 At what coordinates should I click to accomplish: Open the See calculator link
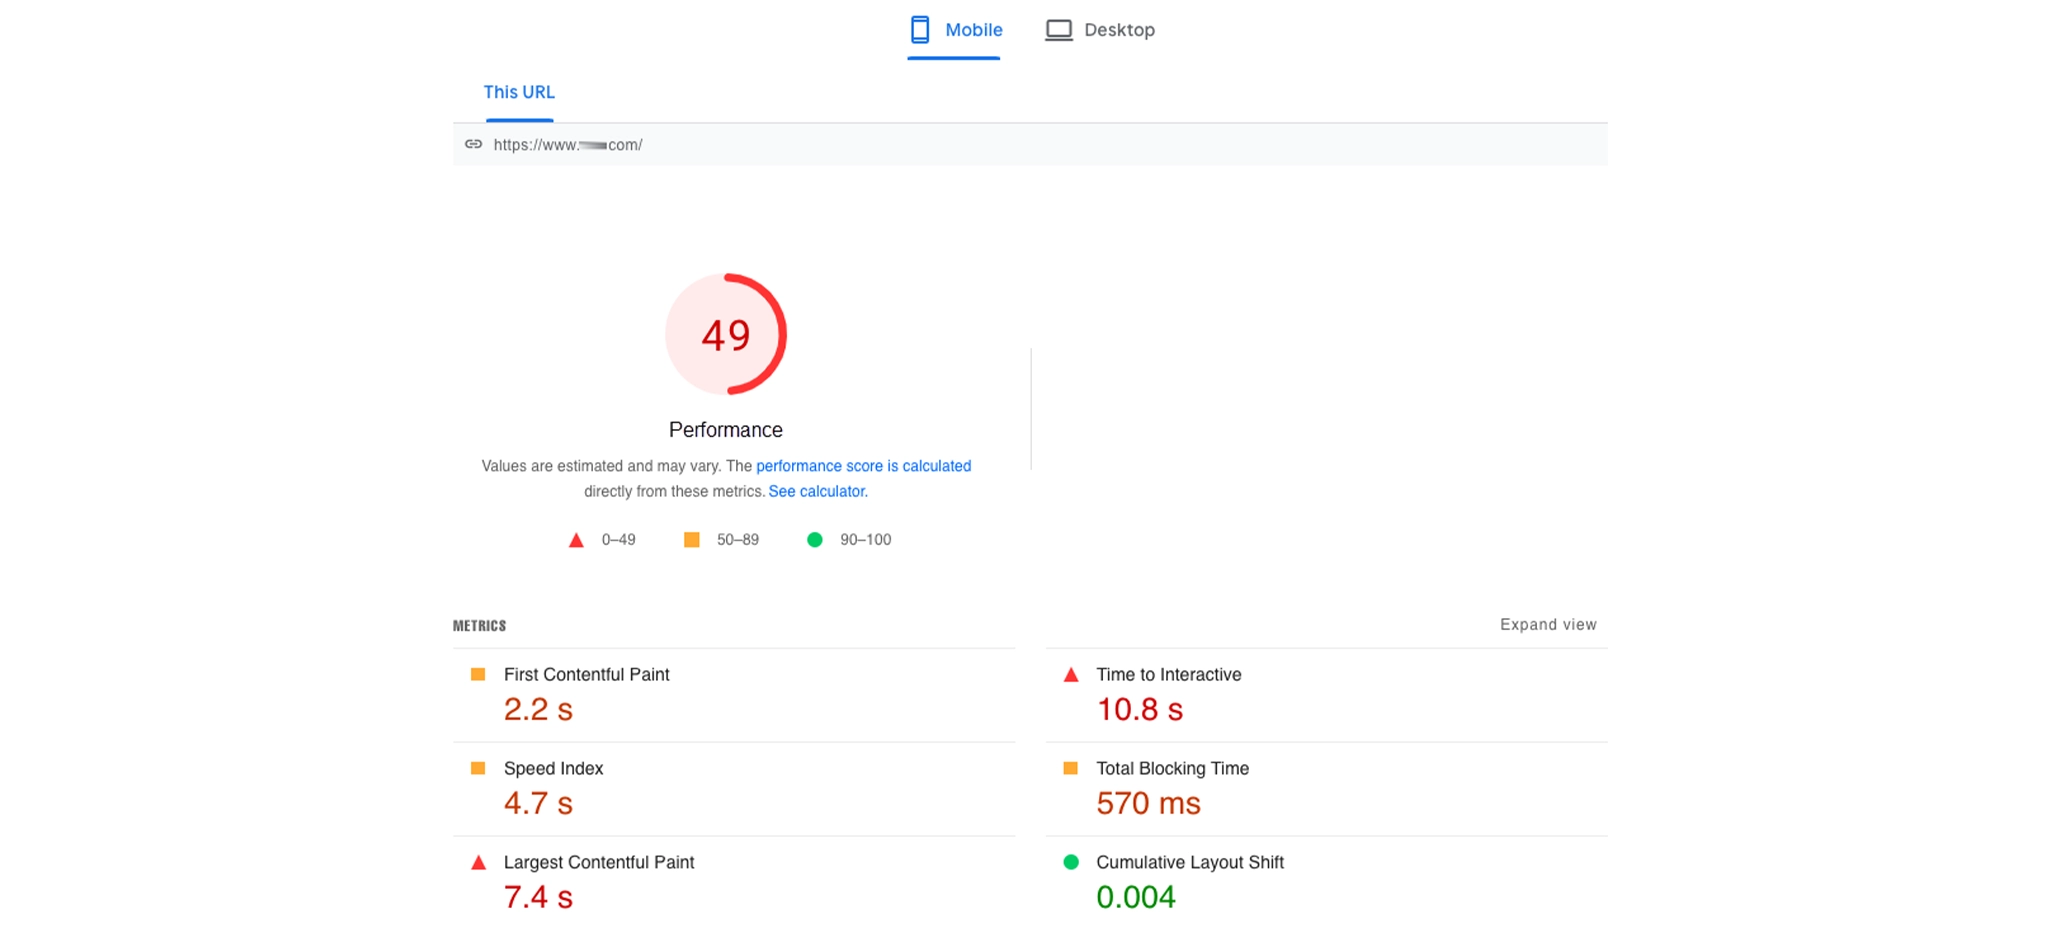point(816,491)
